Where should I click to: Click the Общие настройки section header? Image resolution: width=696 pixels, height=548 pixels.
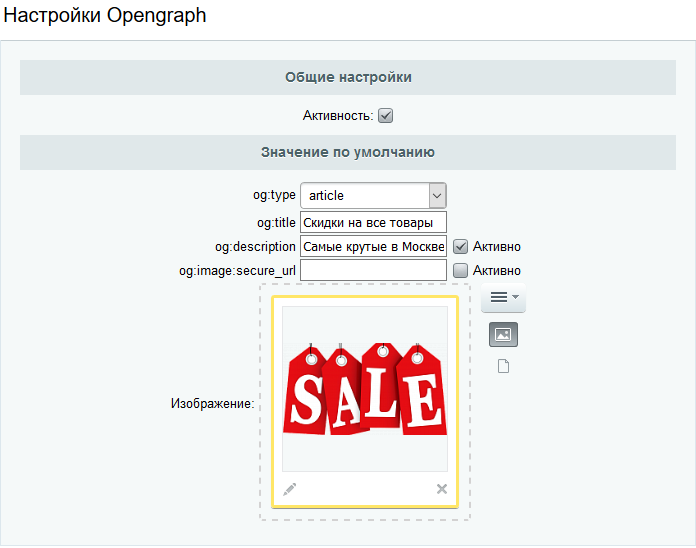tap(348, 77)
